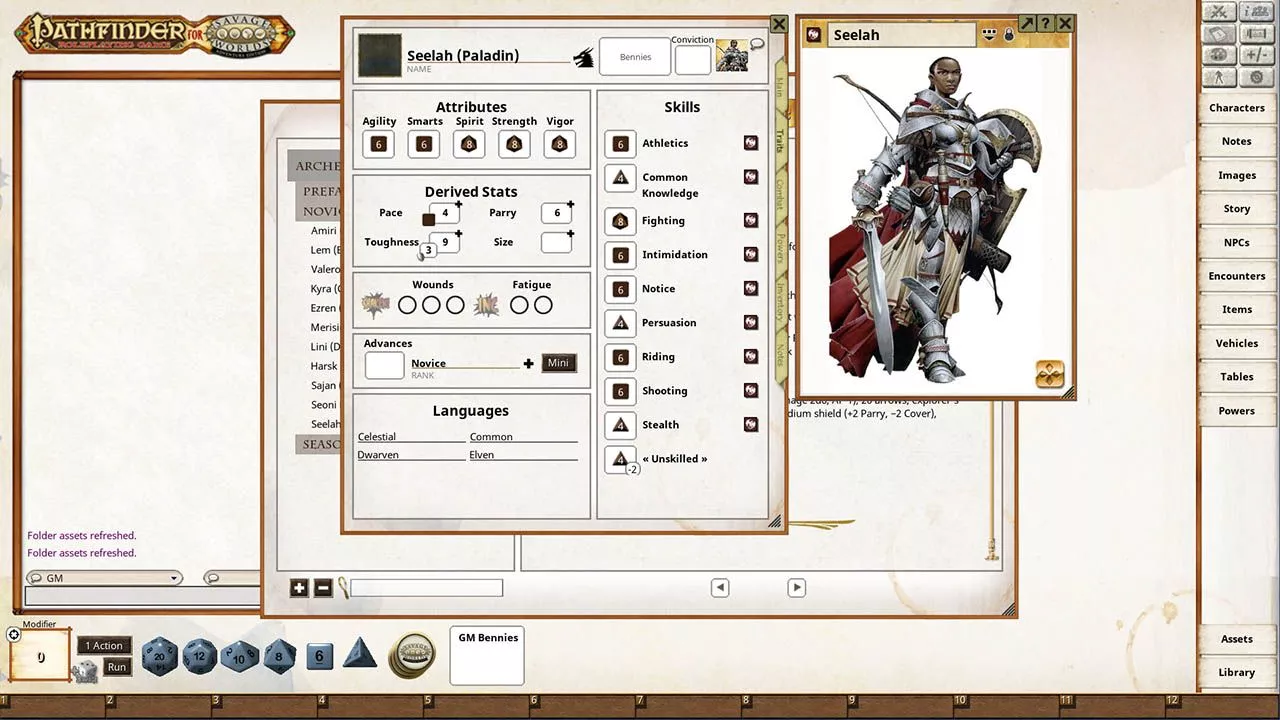
Task: Collapse all entries with the minus button
Action: (323, 588)
